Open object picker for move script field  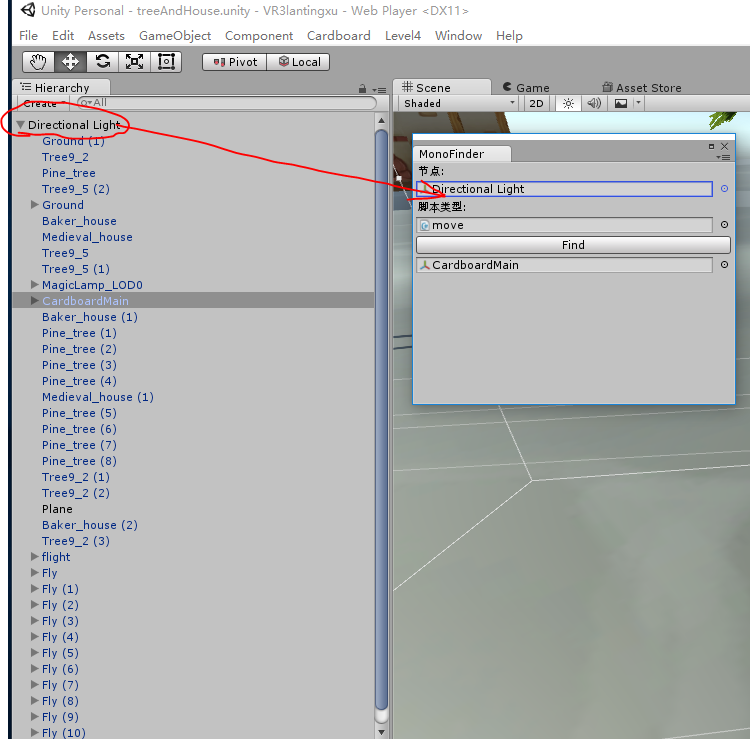[724, 224]
